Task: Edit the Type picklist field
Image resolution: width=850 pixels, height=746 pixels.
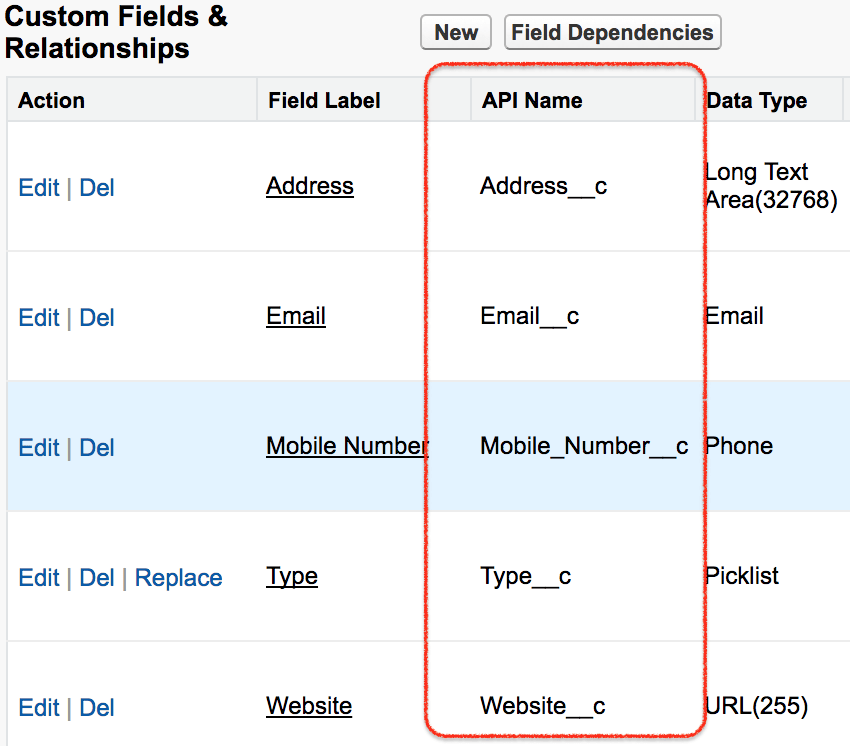Action: (39, 577)
